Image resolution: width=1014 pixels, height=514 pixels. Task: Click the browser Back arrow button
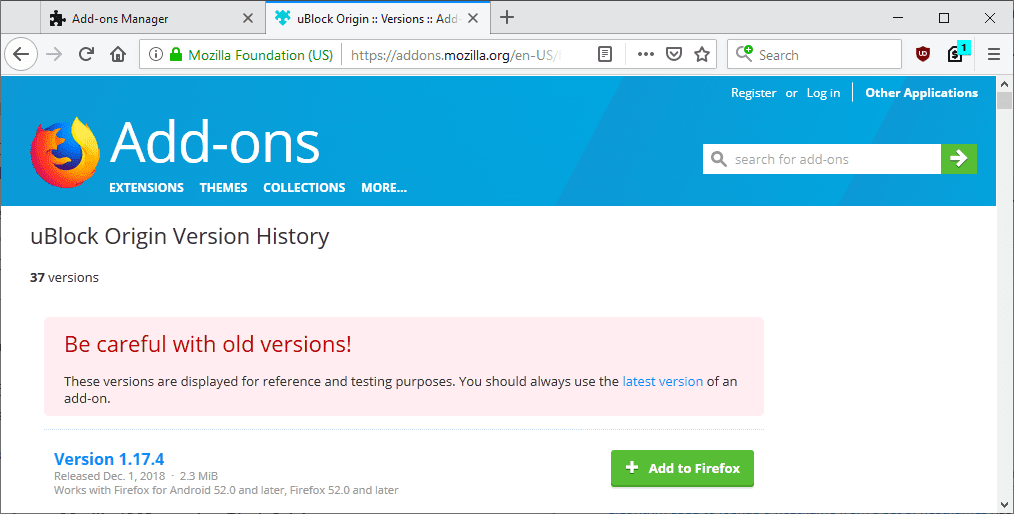(21, 54)
